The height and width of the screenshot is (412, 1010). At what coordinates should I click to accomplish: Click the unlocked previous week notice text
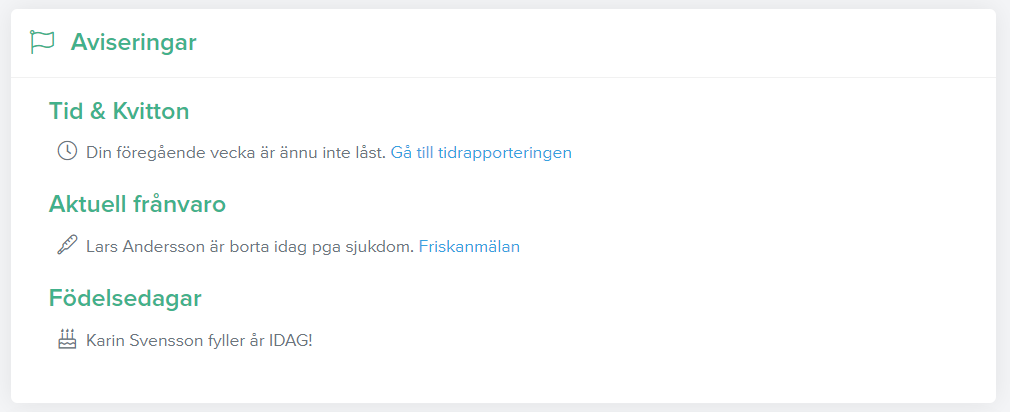(236, 153)
